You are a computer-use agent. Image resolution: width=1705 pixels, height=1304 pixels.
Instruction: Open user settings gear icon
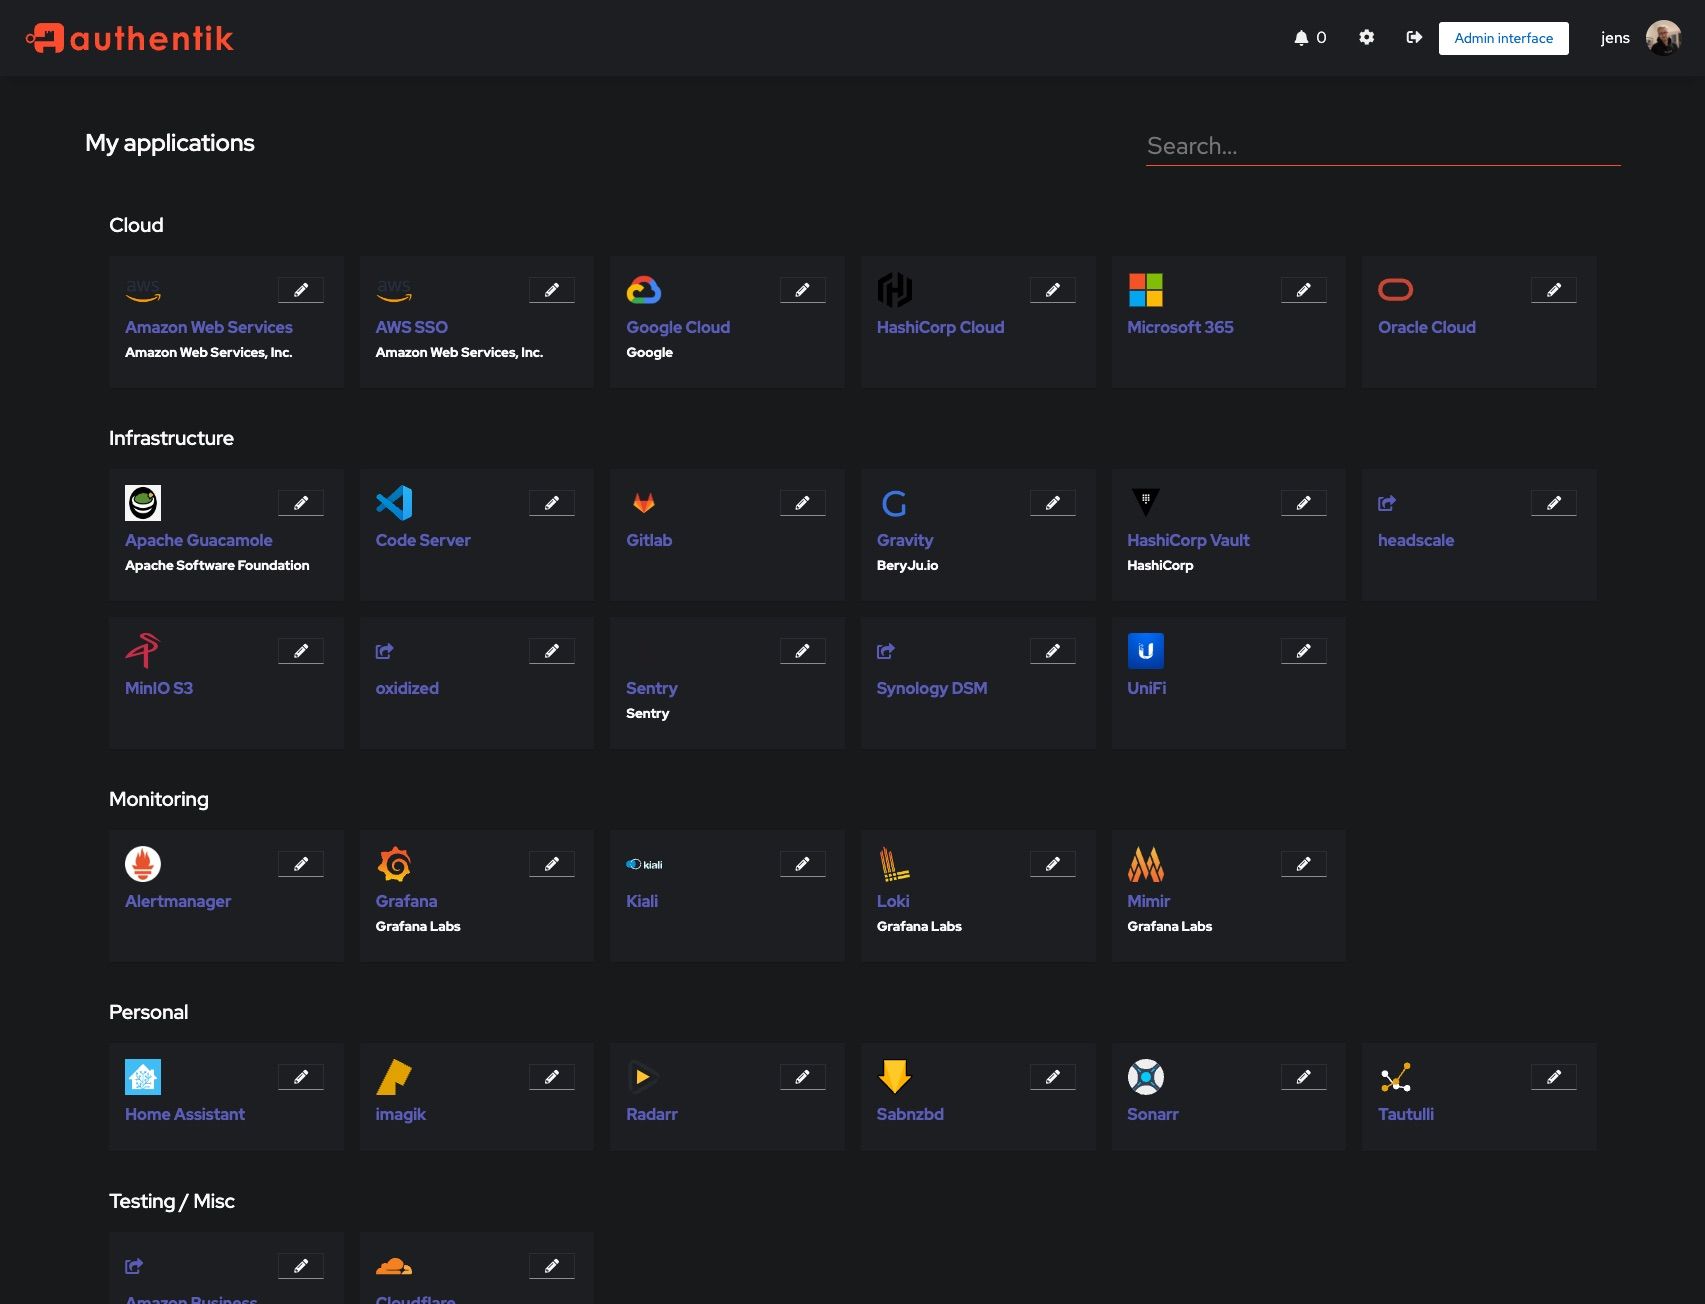point(1366,38)
